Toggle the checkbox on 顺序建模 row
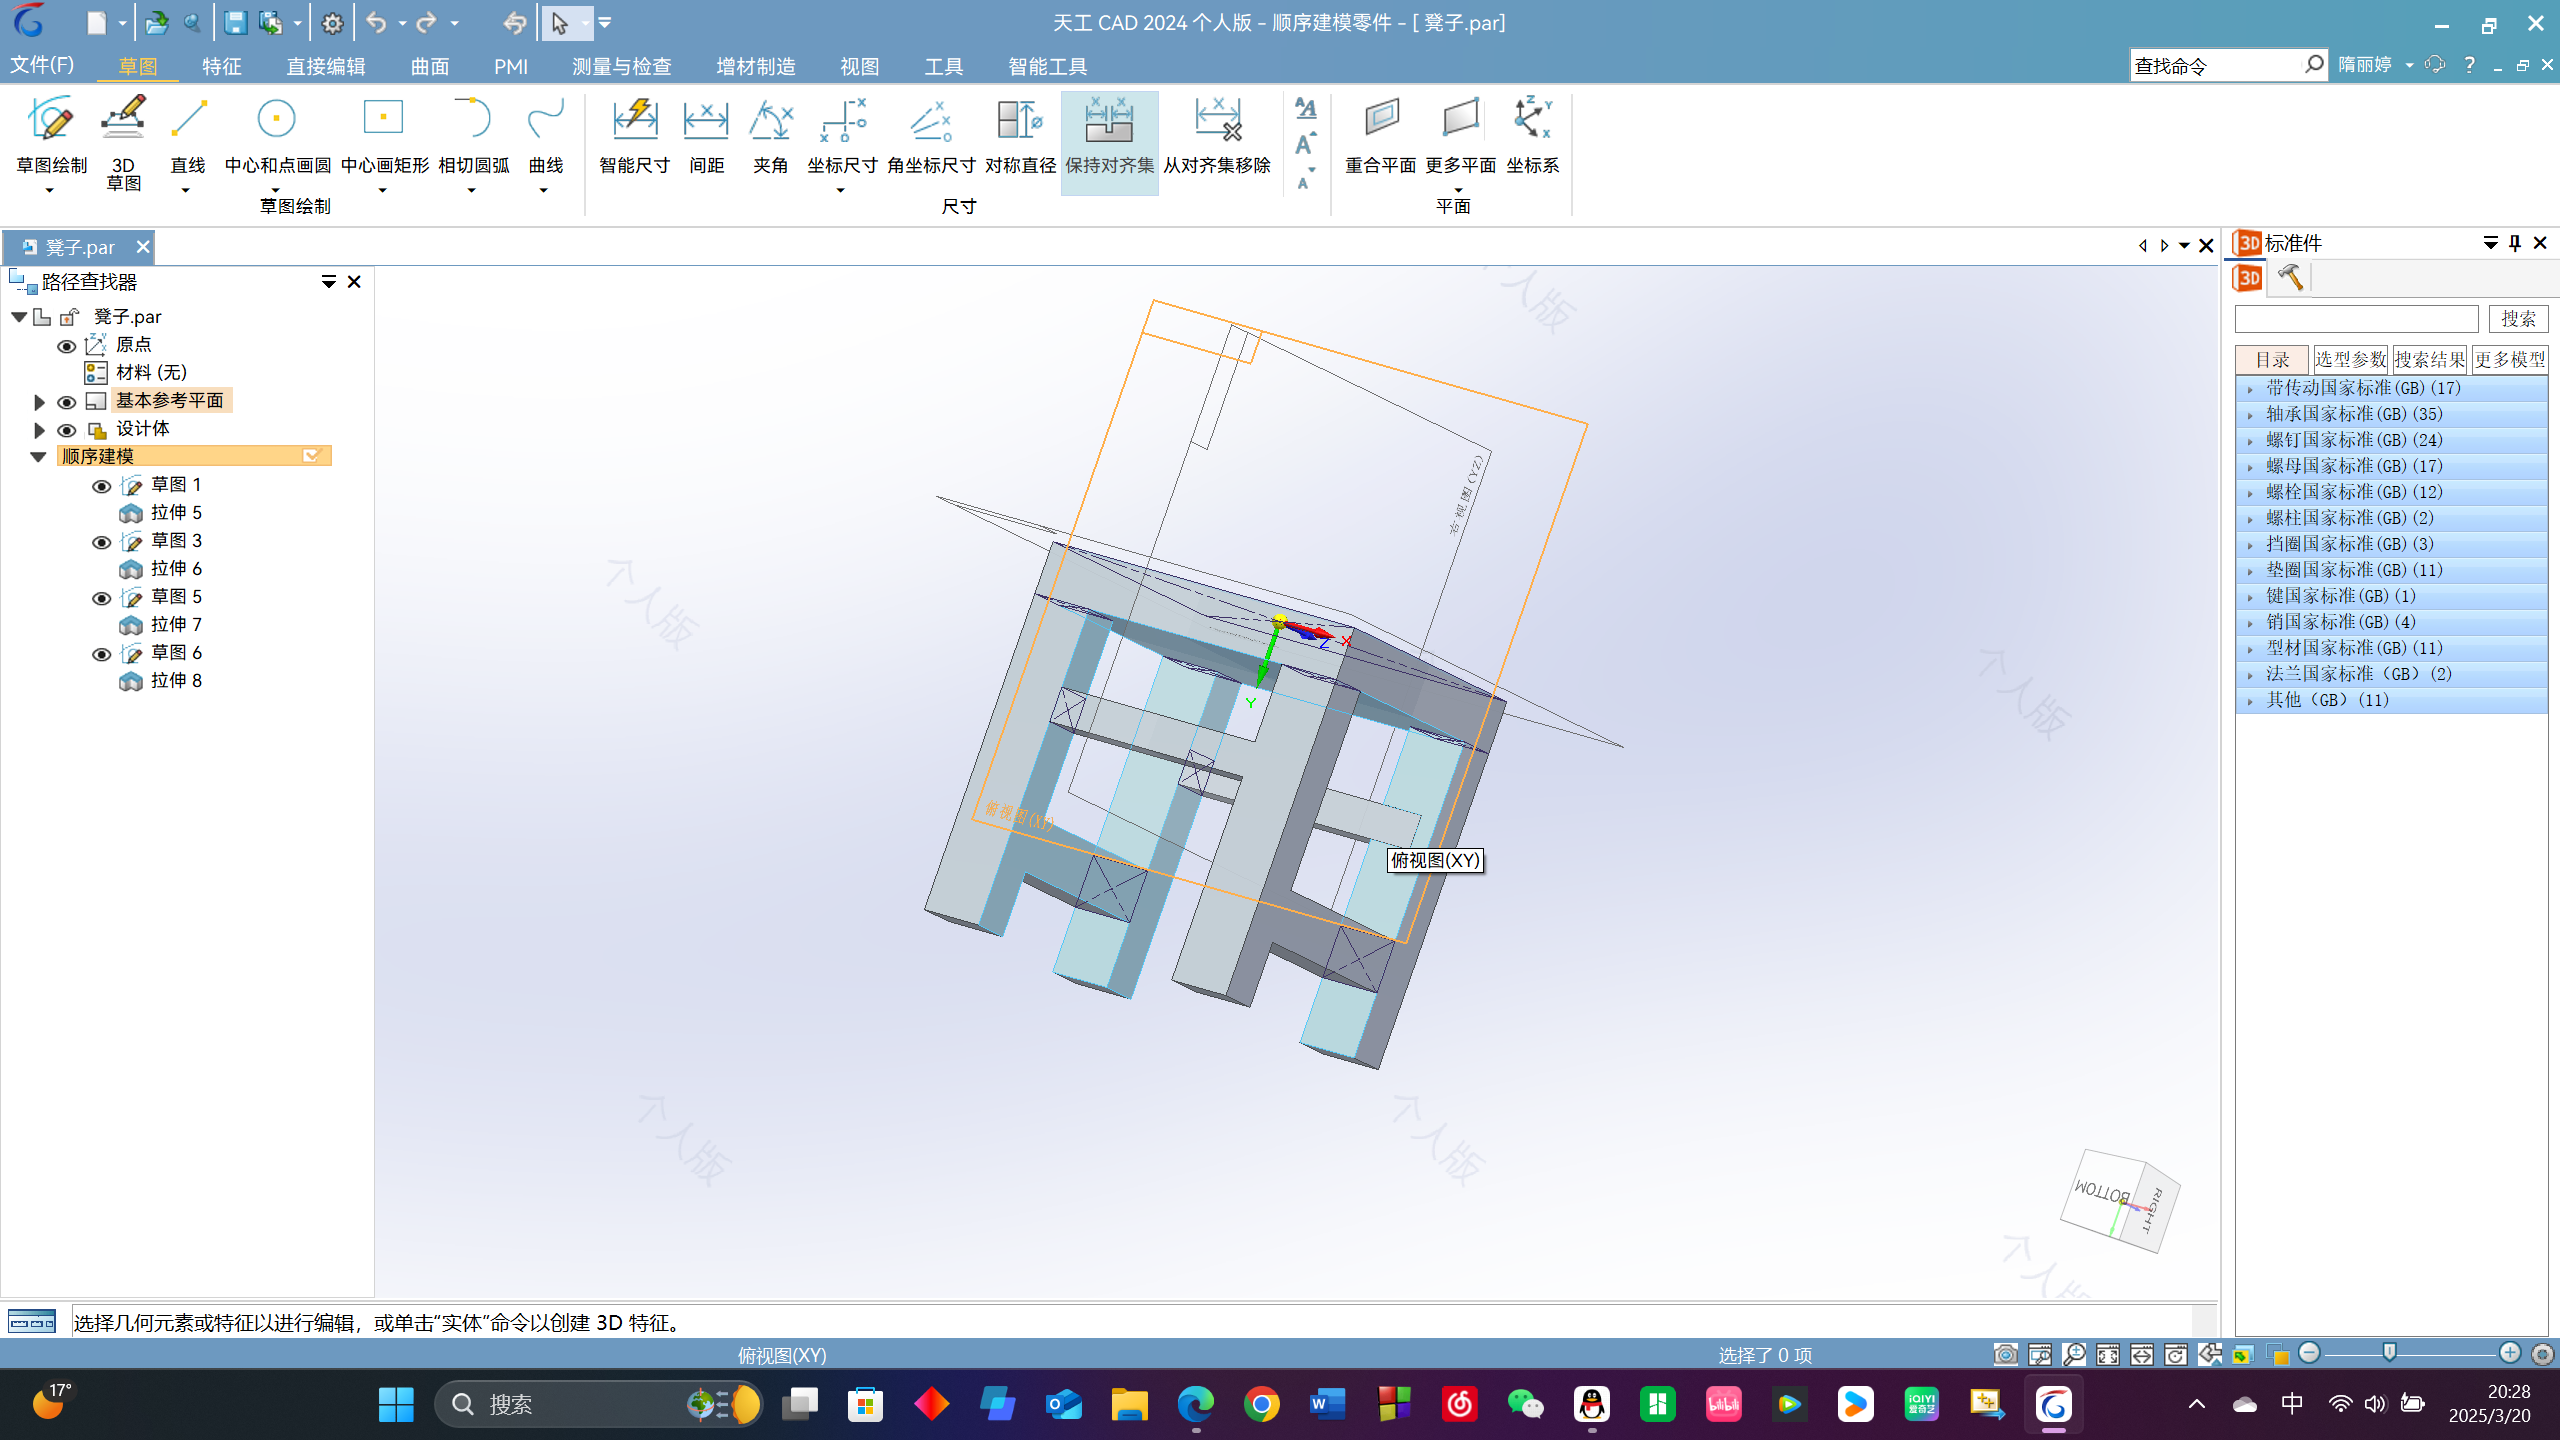The height and width of the screenshot is (1440, 2560). click(x=311, y=456)
